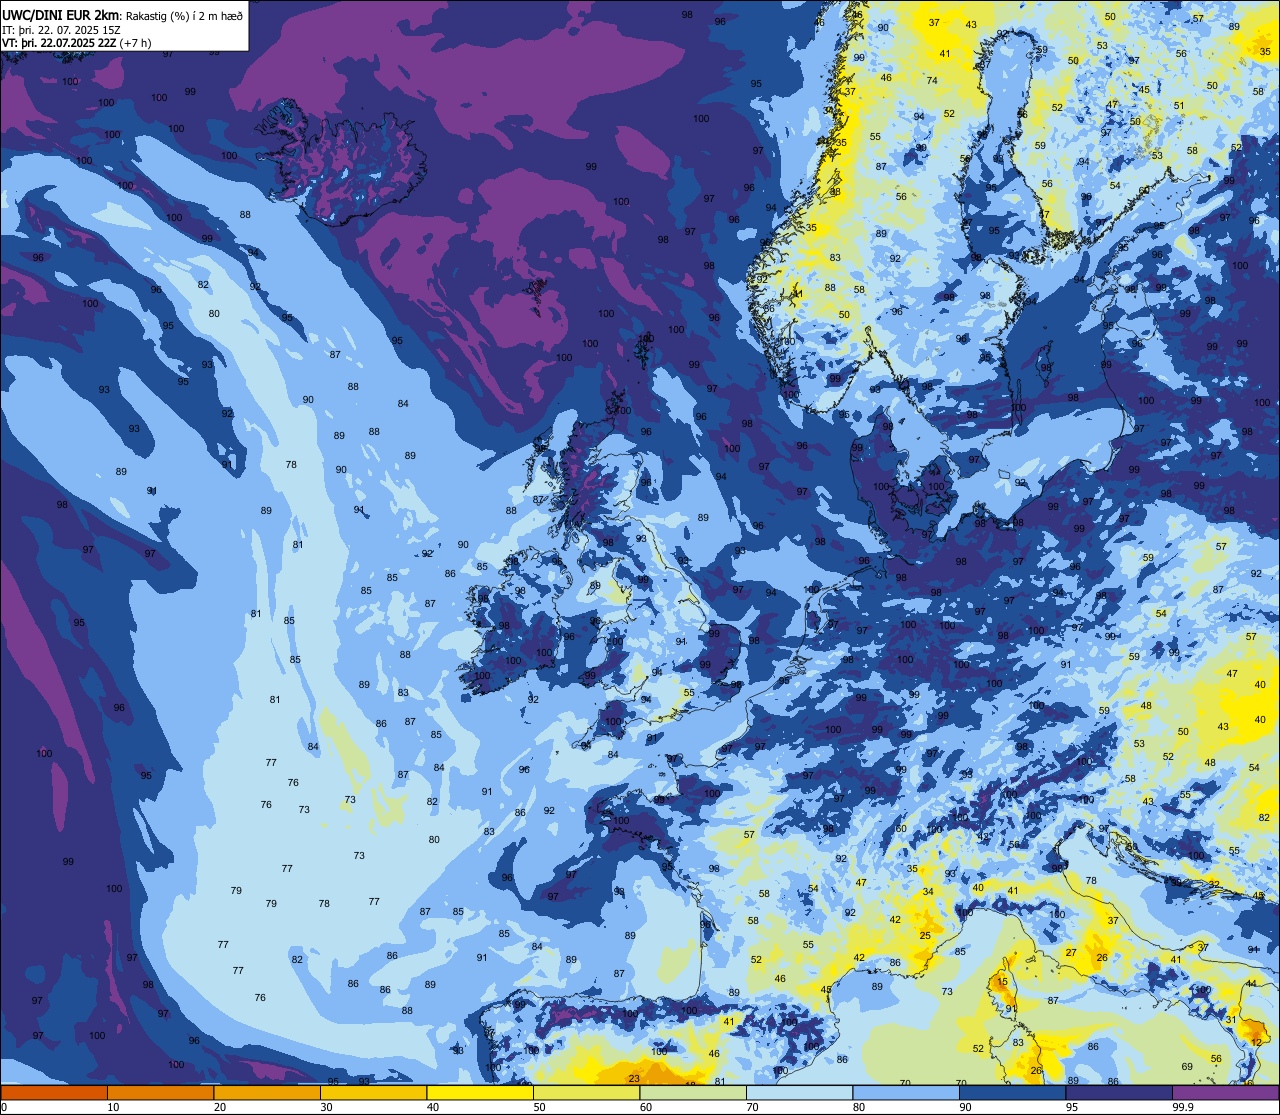Click the 20–30 amber legend swatch

[x=267, y=1092]
